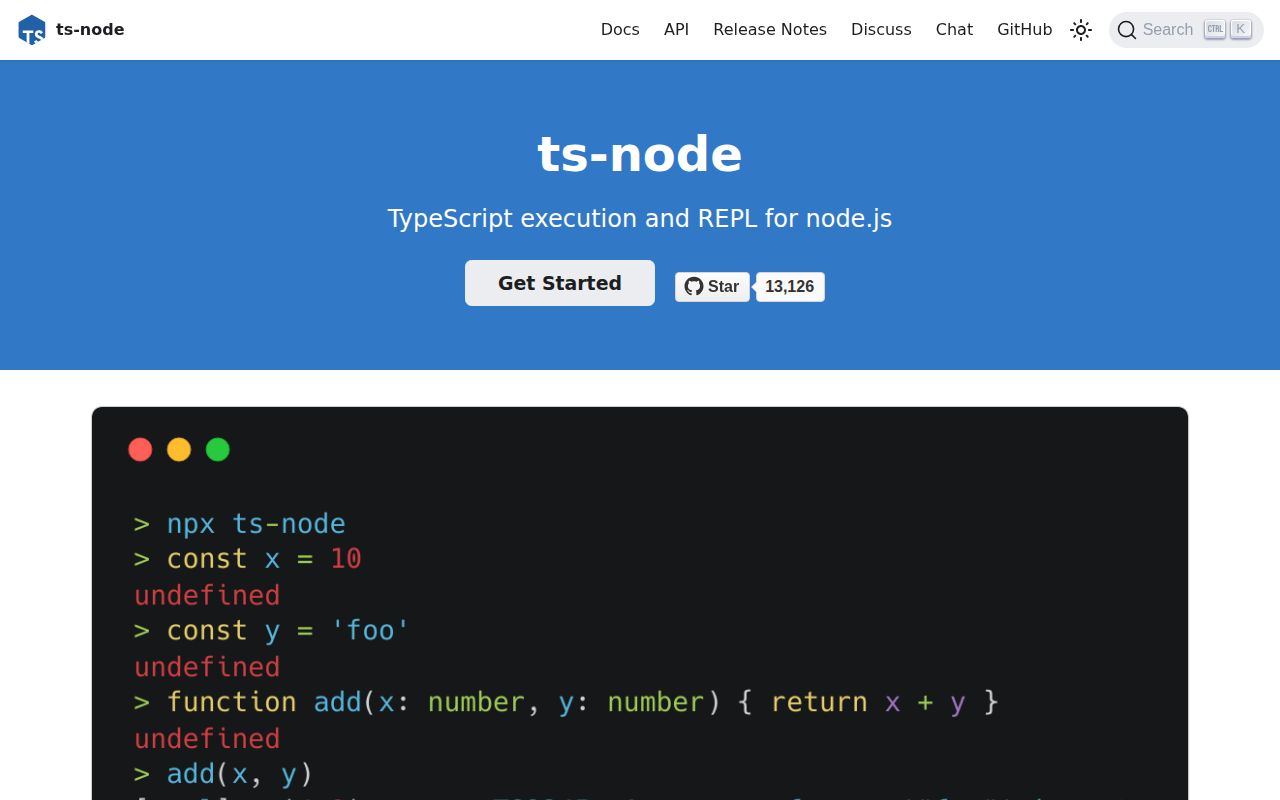Click the green dot in terminal window
1280x800 pixels.
[218, 450]
